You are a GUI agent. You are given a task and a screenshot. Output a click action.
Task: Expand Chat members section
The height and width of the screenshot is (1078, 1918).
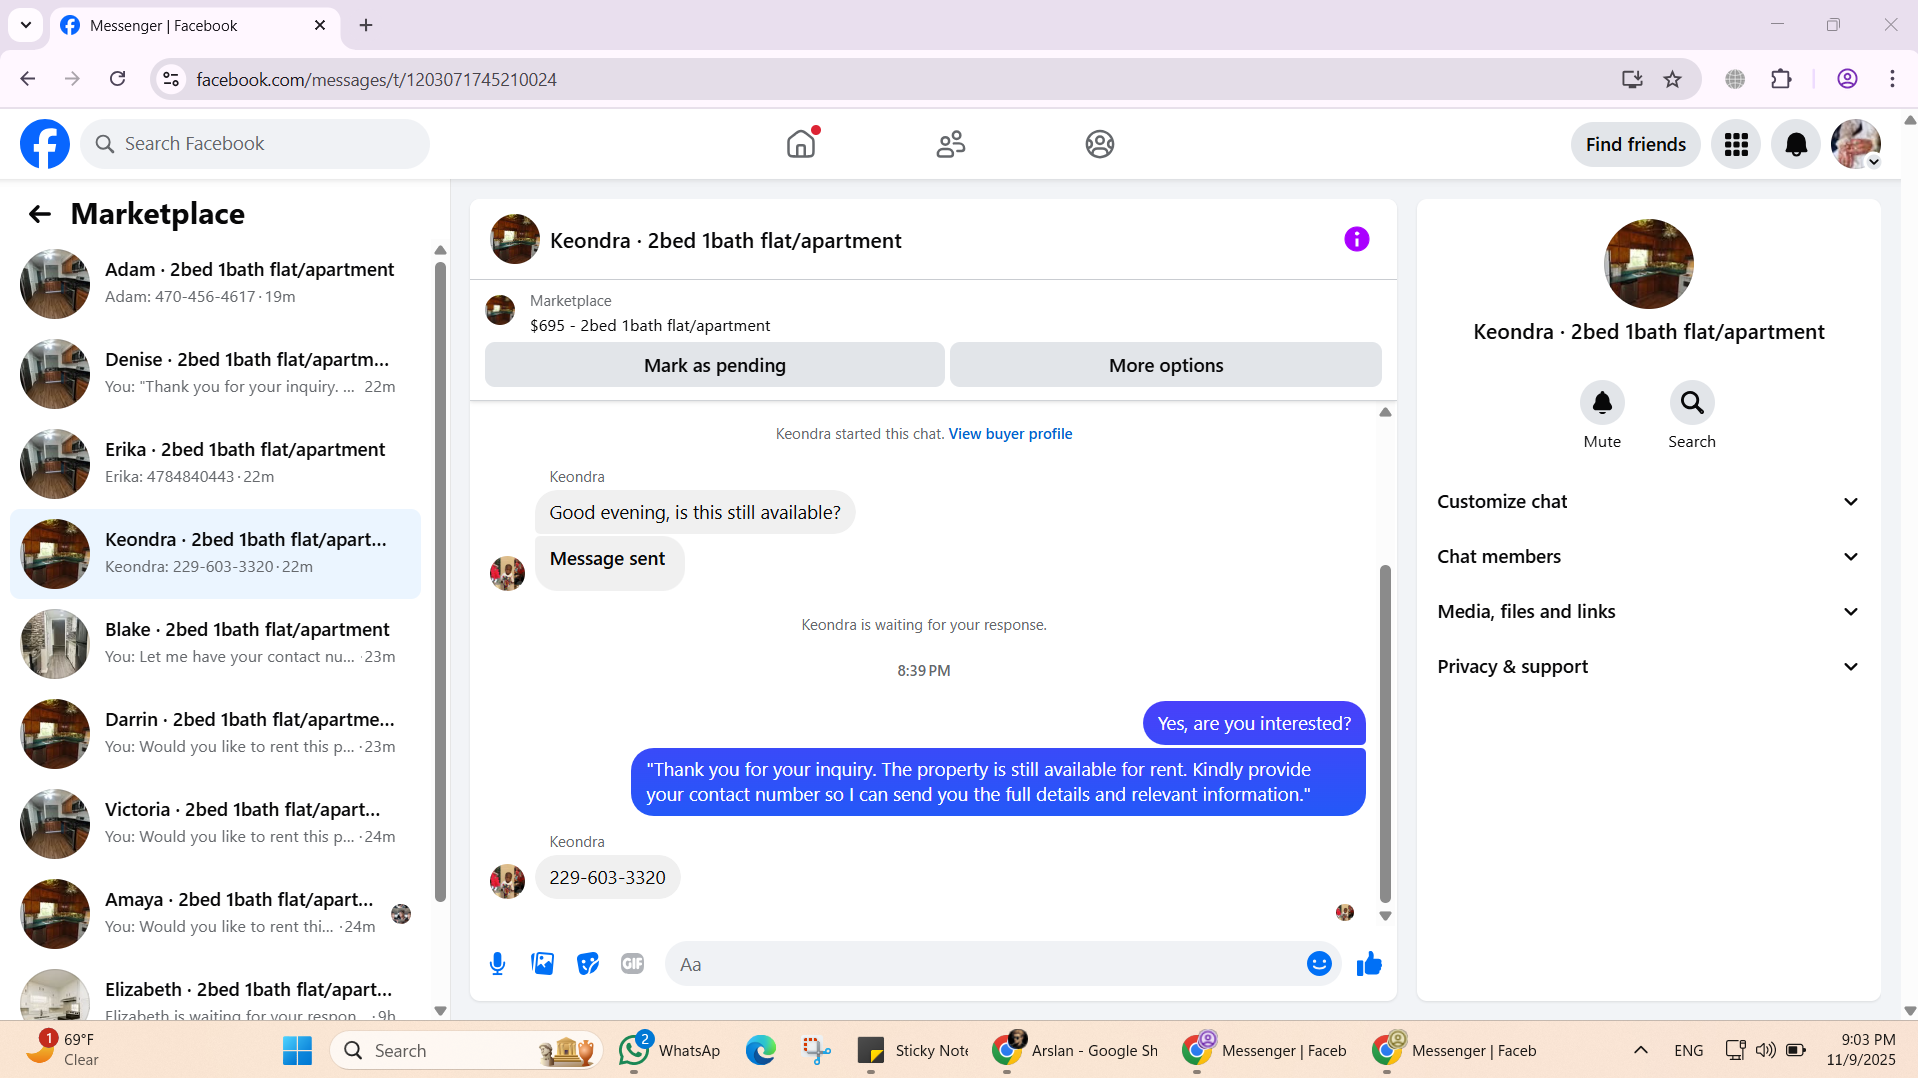(1648, 557)
